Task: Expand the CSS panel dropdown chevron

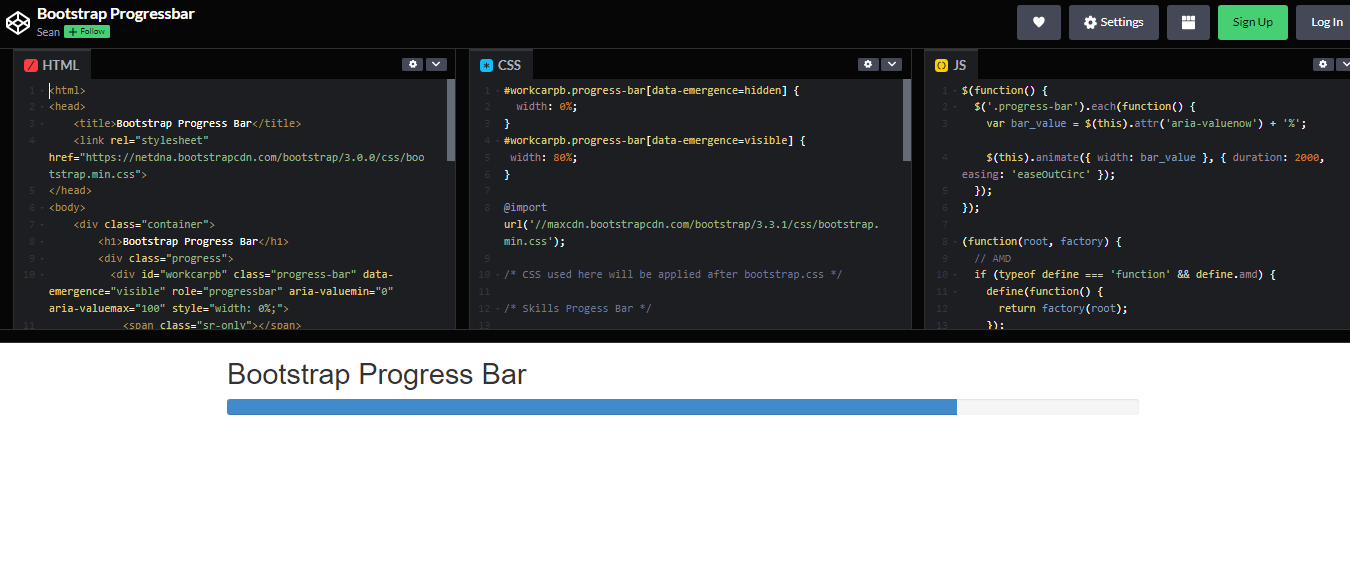Action: pos(892,63)
